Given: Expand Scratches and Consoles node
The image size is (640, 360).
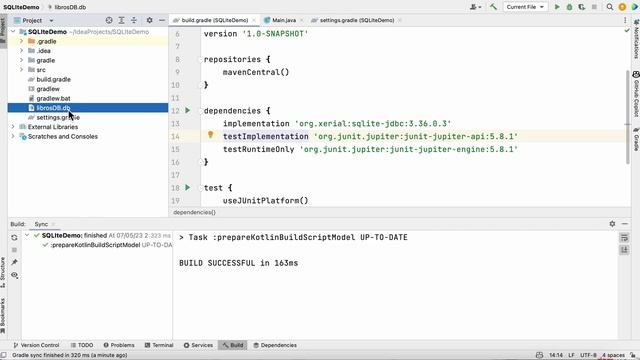Looking at the screenshot, I should pyautogui.click(x=13, y=136).
